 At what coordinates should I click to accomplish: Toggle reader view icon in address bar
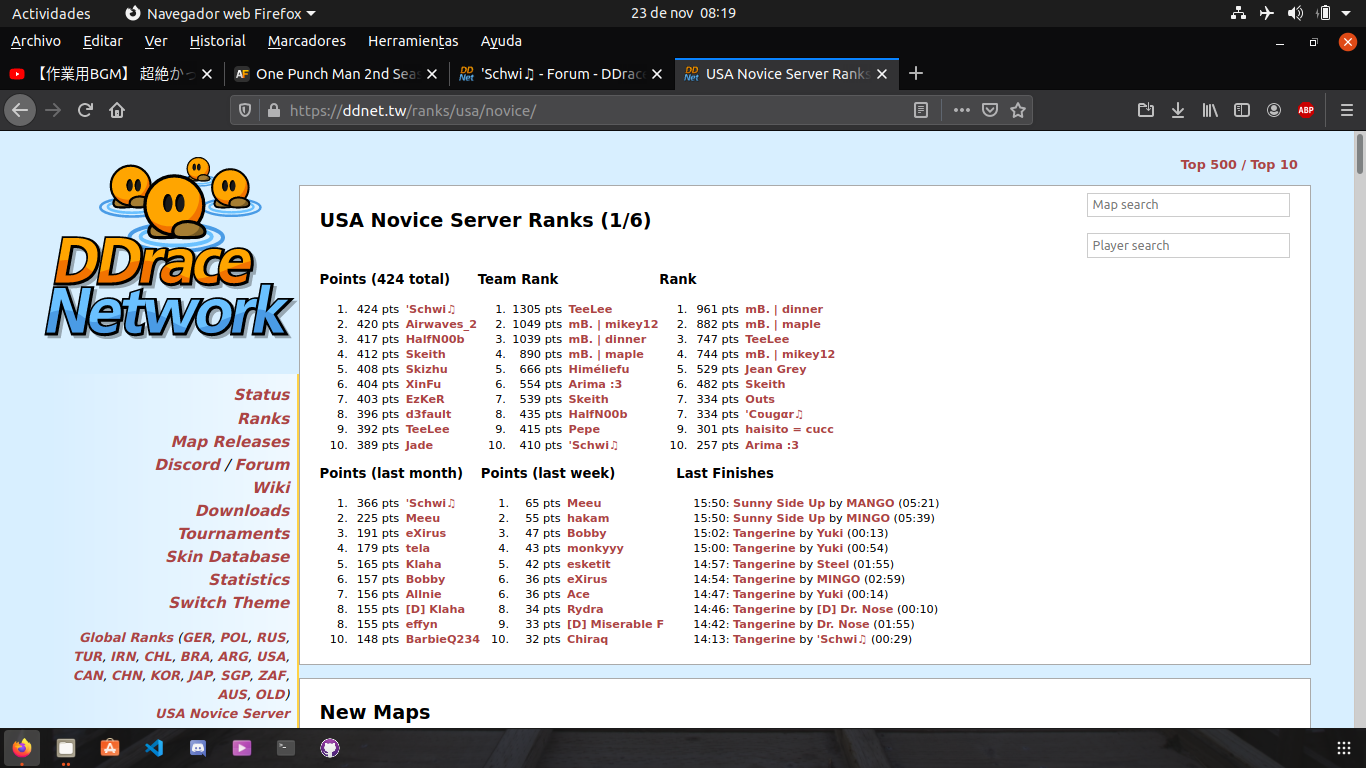pos(921,110)
